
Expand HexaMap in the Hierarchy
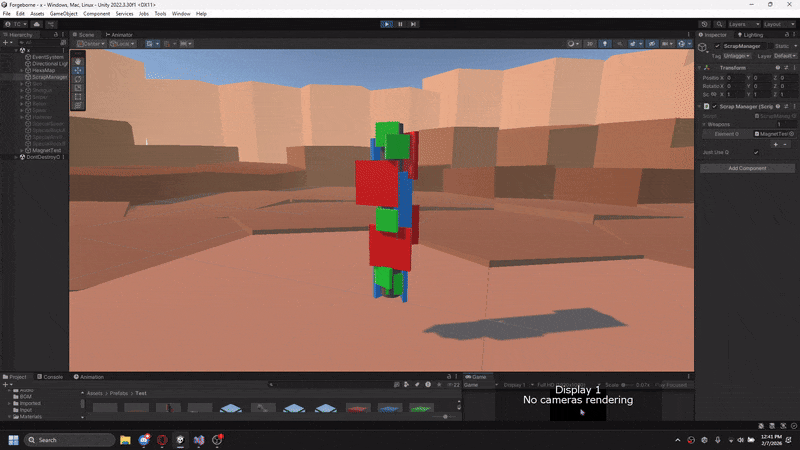[x=22, y=70]
